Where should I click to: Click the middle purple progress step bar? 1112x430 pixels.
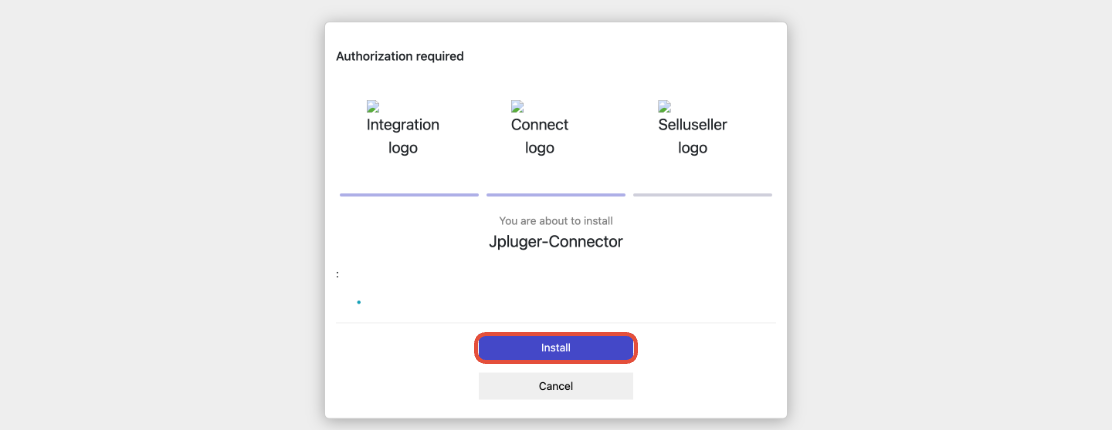click(x=555, y=194)
